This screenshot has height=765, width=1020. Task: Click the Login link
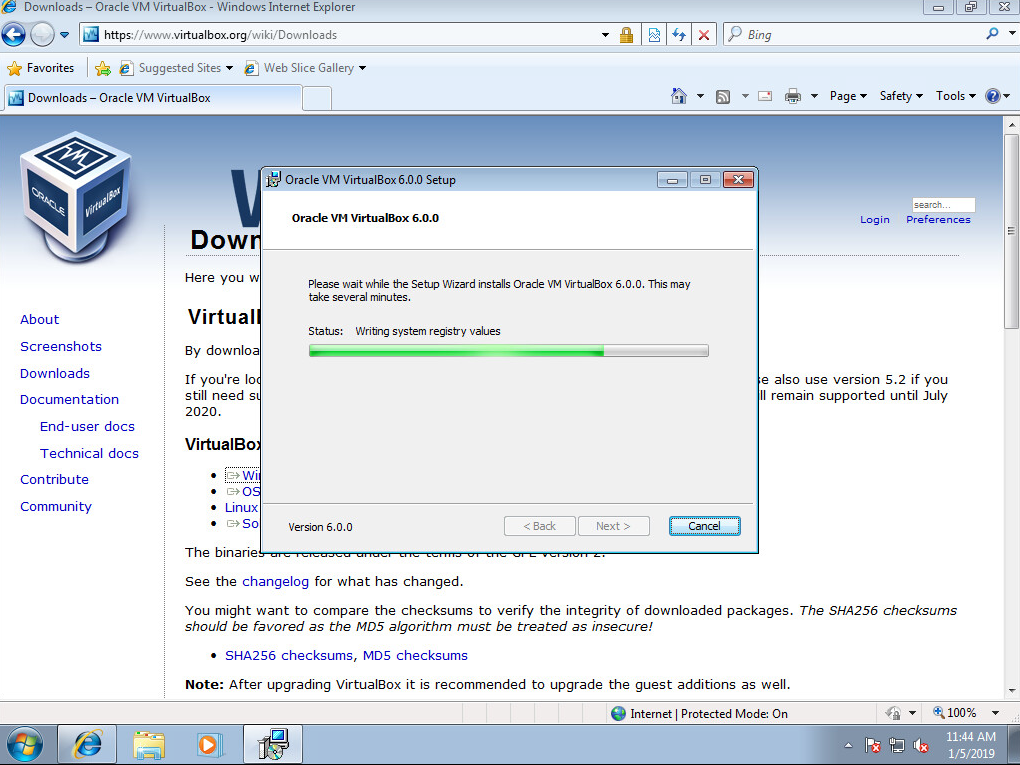[x=874, y=220]
